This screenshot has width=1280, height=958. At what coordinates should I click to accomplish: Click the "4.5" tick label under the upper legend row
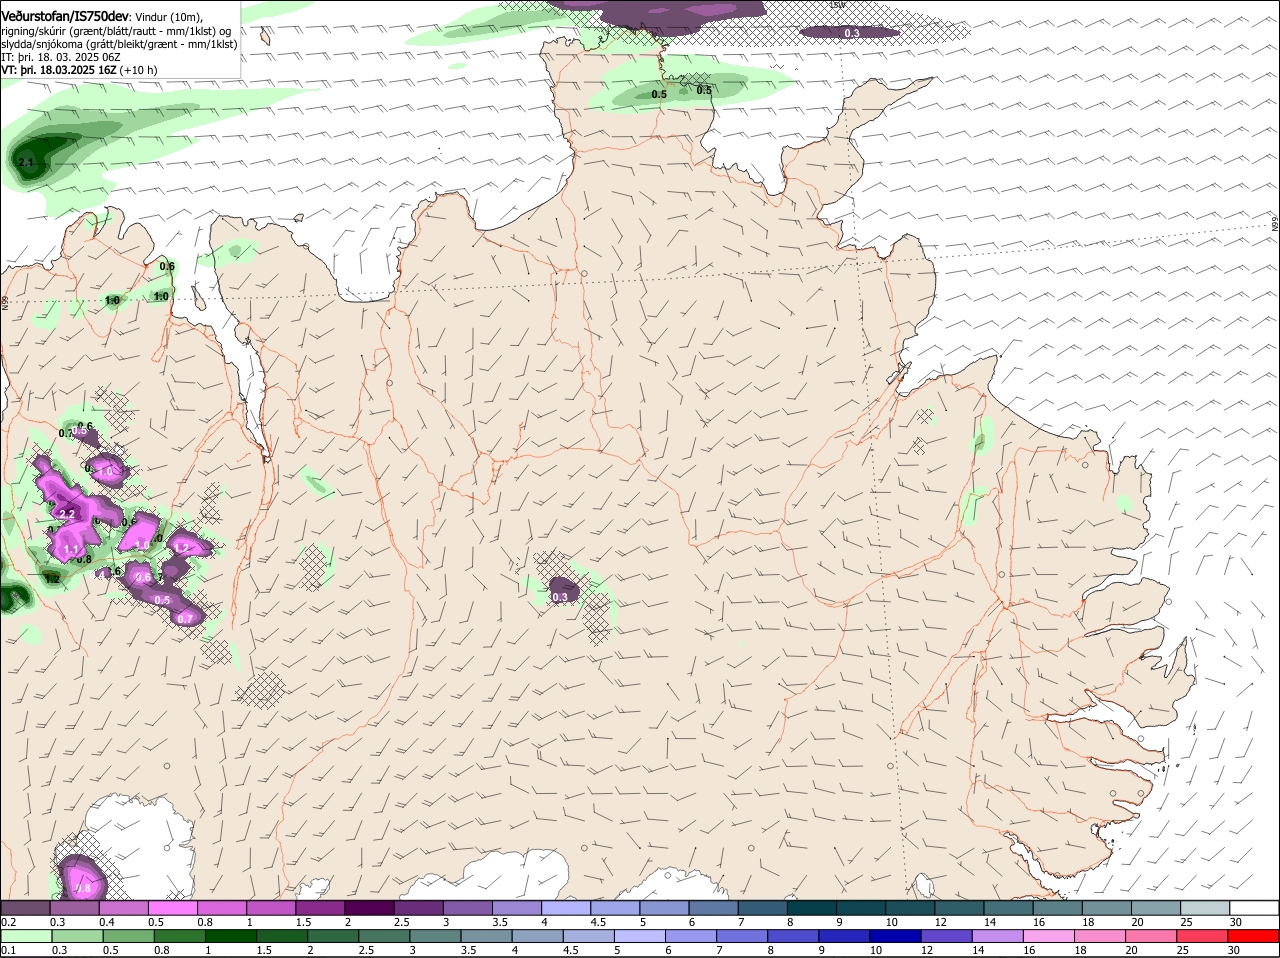tap(599, 921)
